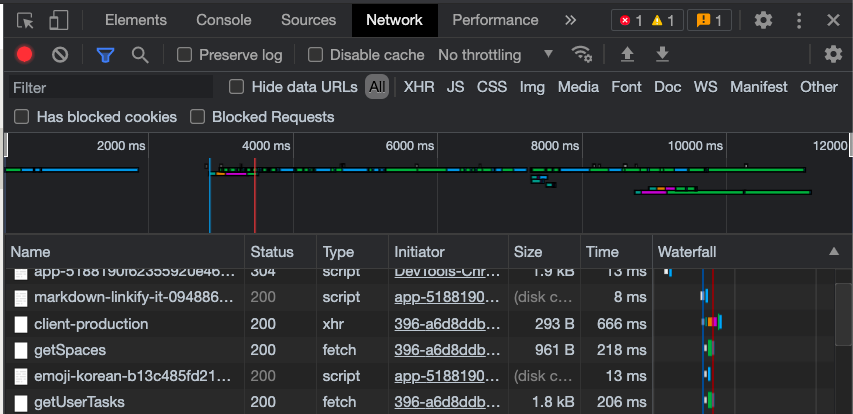Toggle the device toolbar icon
The image size is (853, 414).
click(58, 21)
